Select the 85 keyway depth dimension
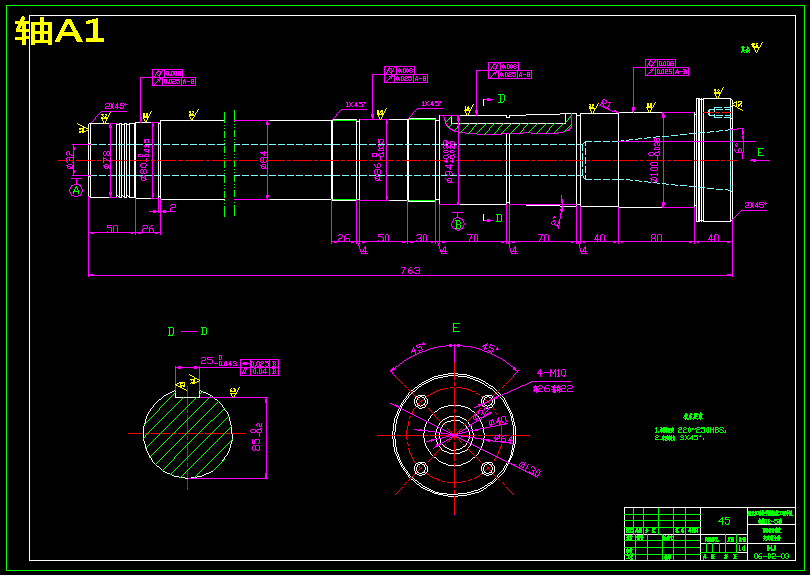810x575 pixels. pyautogui.click(x=257, y=438)
